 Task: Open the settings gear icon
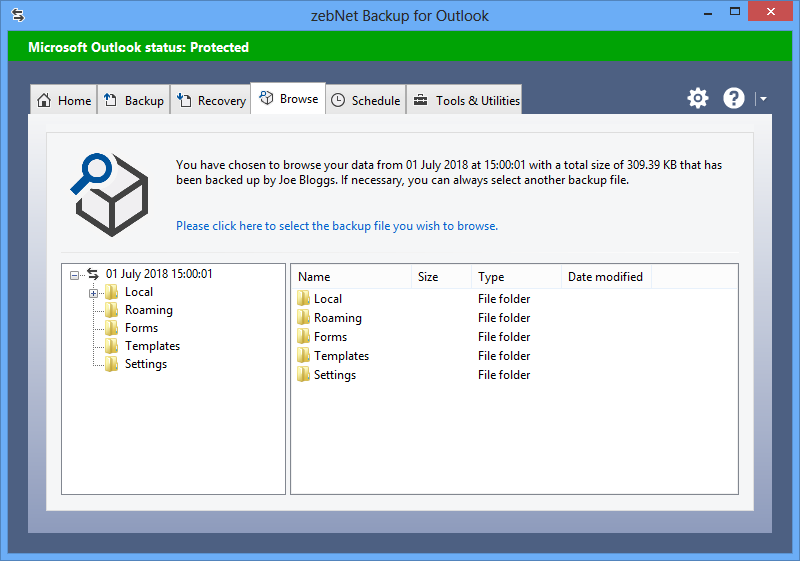point(697,98)
